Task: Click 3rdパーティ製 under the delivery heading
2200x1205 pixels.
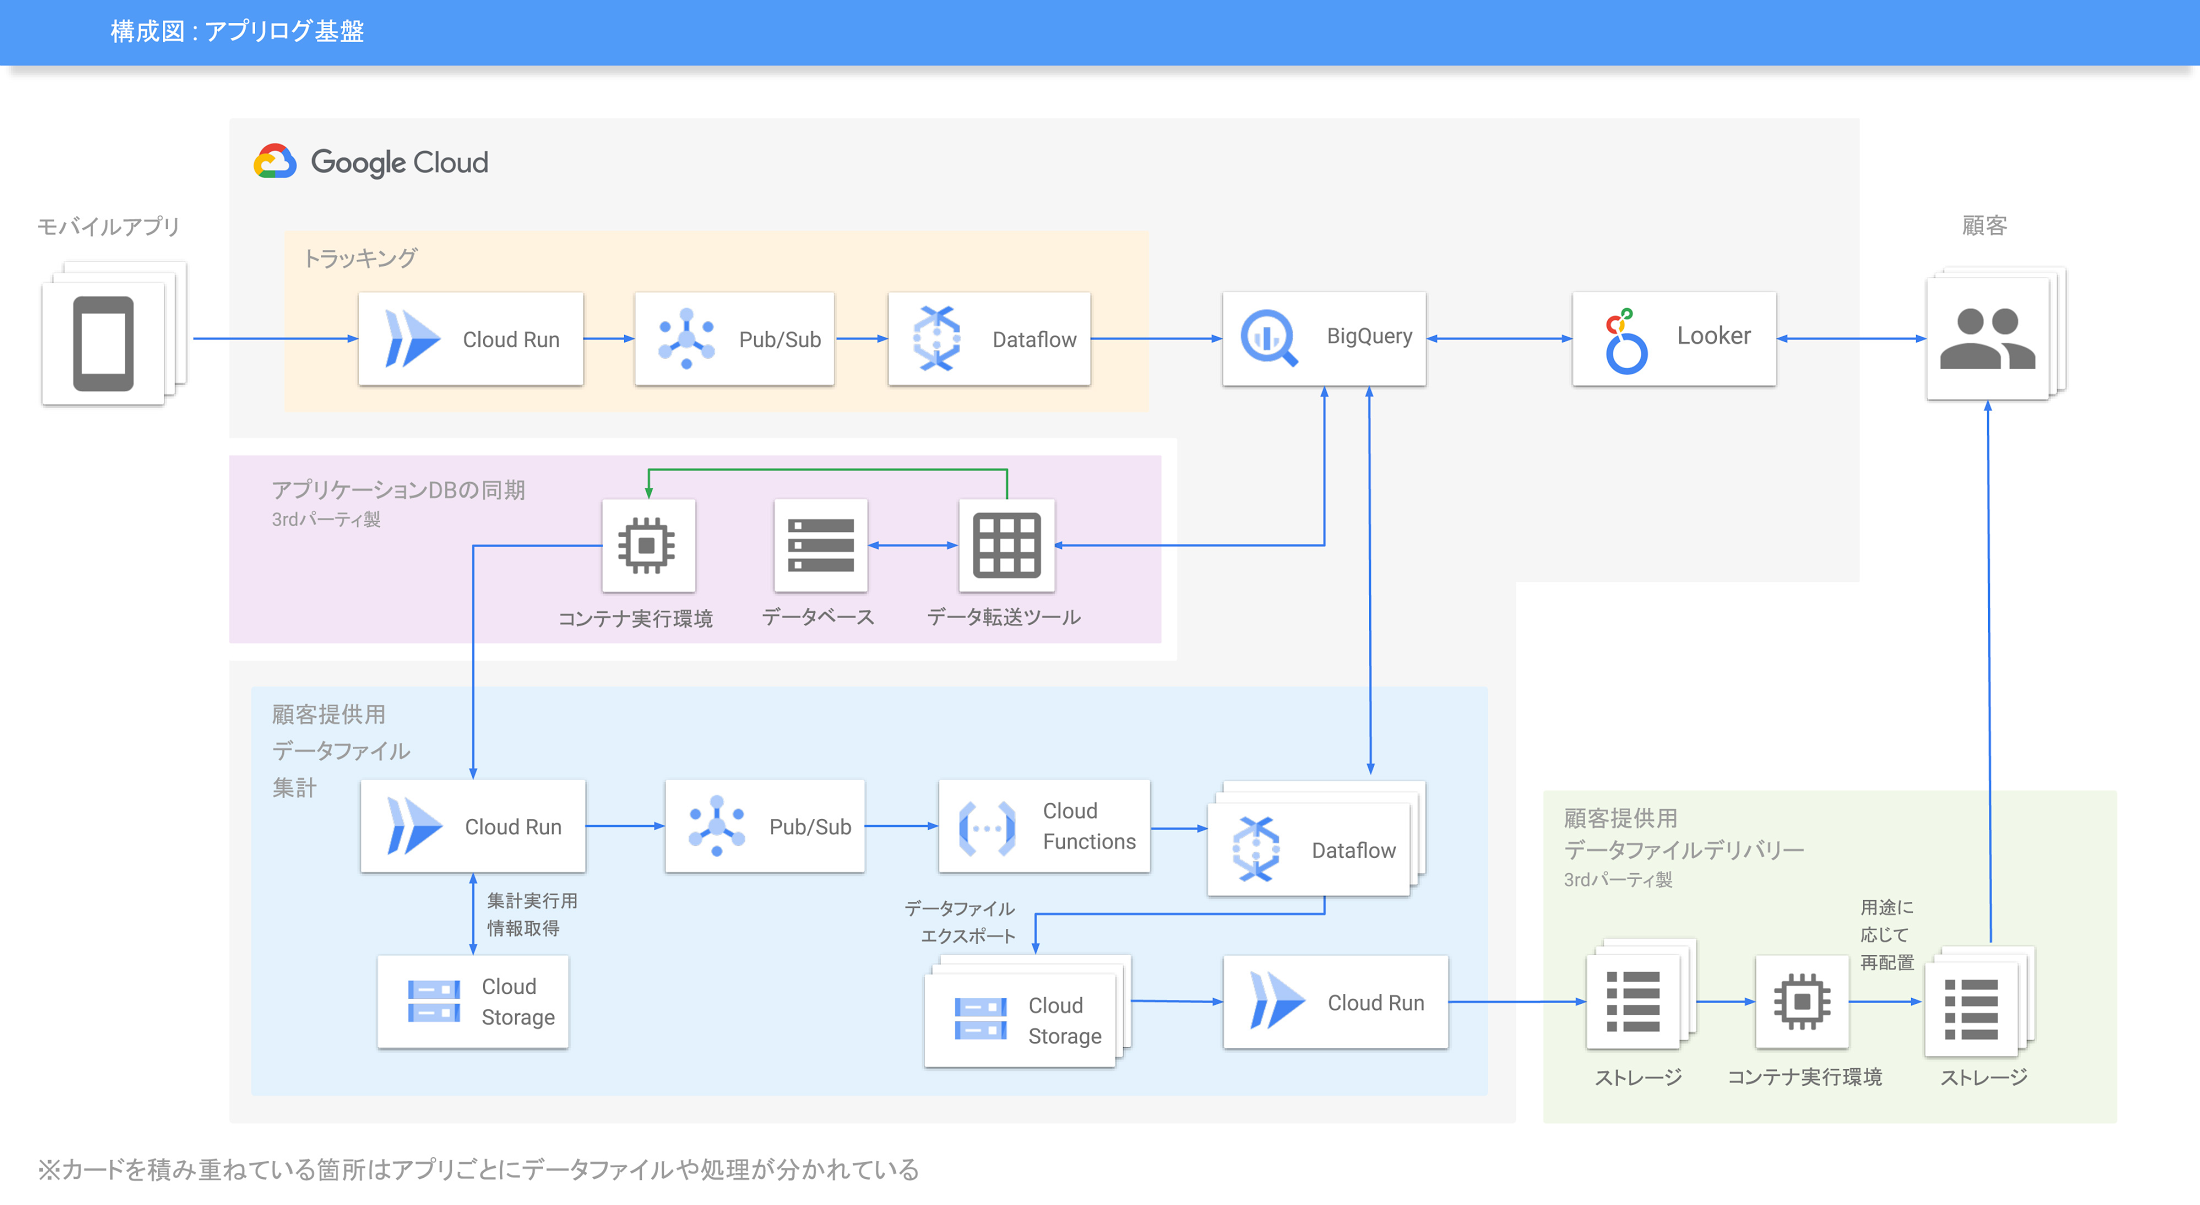Action: click(1618, 879)
